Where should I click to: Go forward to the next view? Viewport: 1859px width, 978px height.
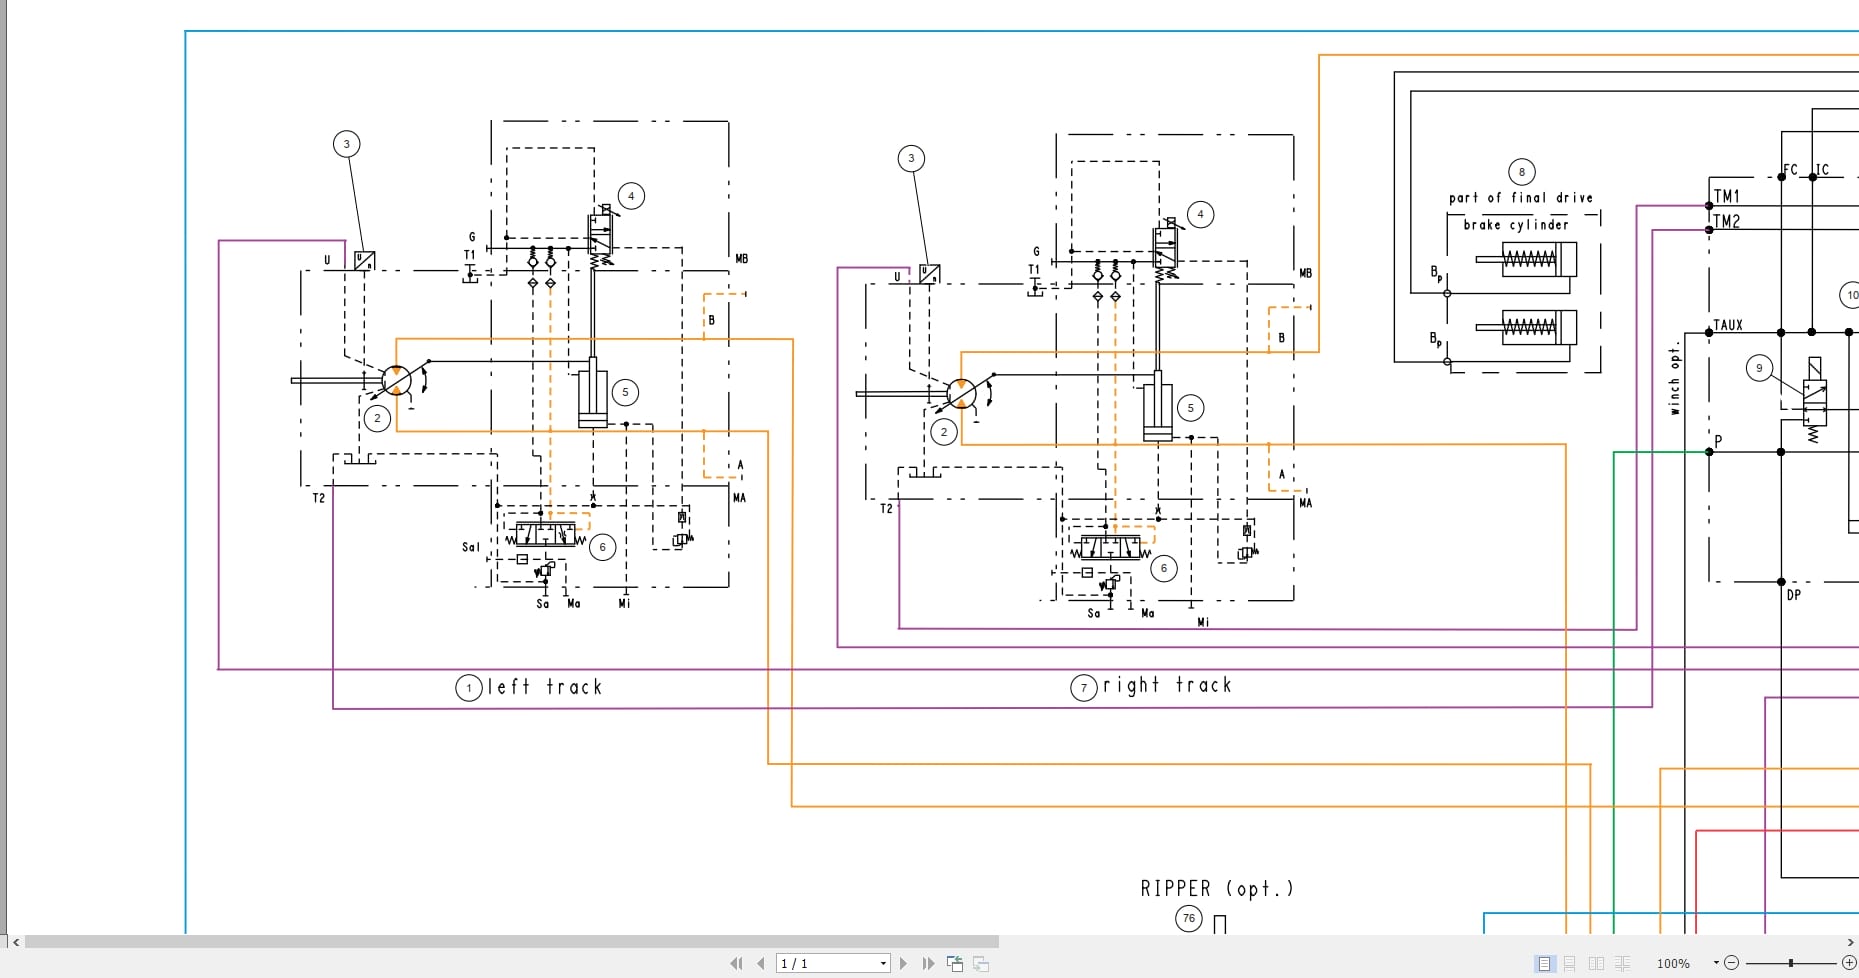[x=981, y=963]
